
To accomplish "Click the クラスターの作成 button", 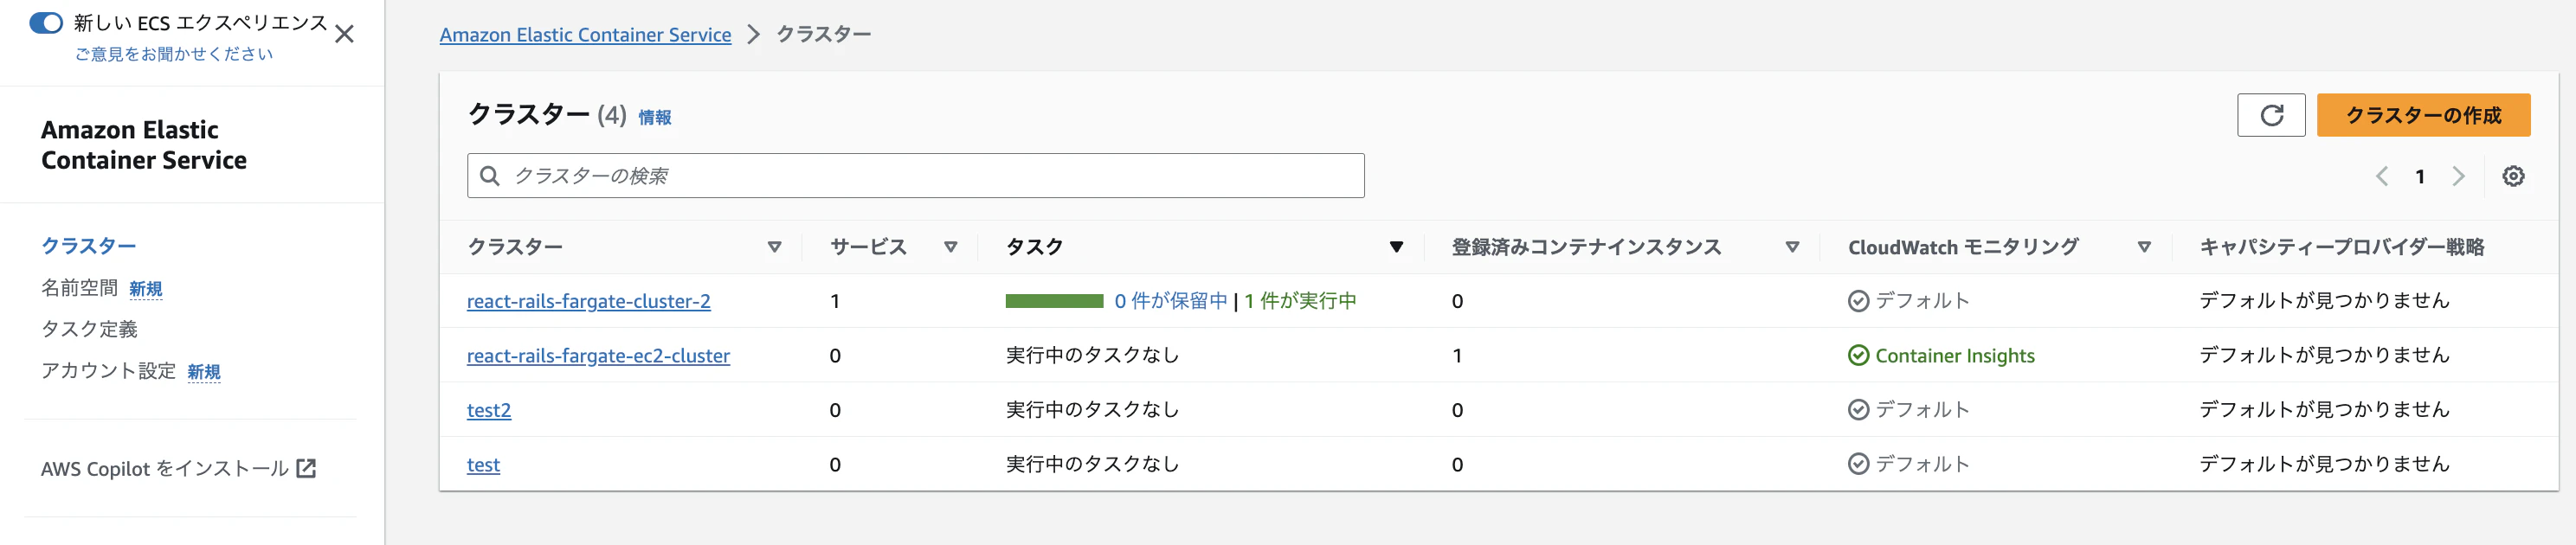I will click(2422, 115).
